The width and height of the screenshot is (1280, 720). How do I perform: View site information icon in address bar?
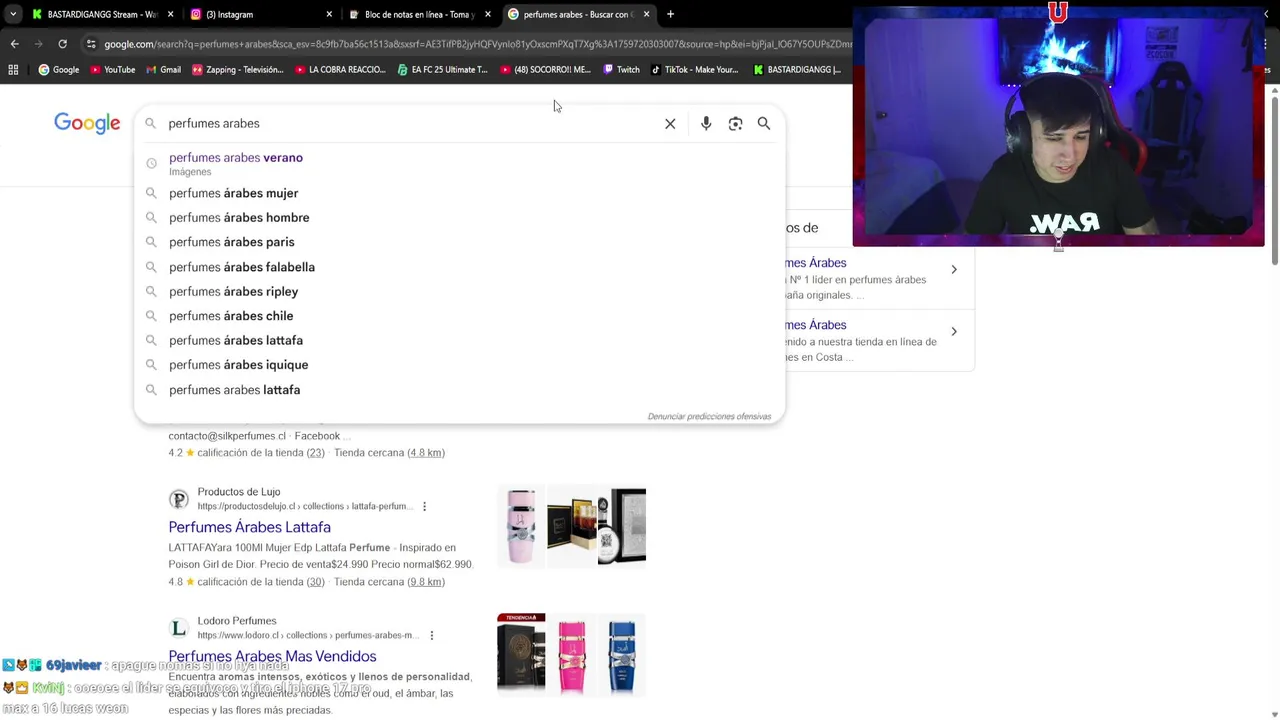point(91,44)
